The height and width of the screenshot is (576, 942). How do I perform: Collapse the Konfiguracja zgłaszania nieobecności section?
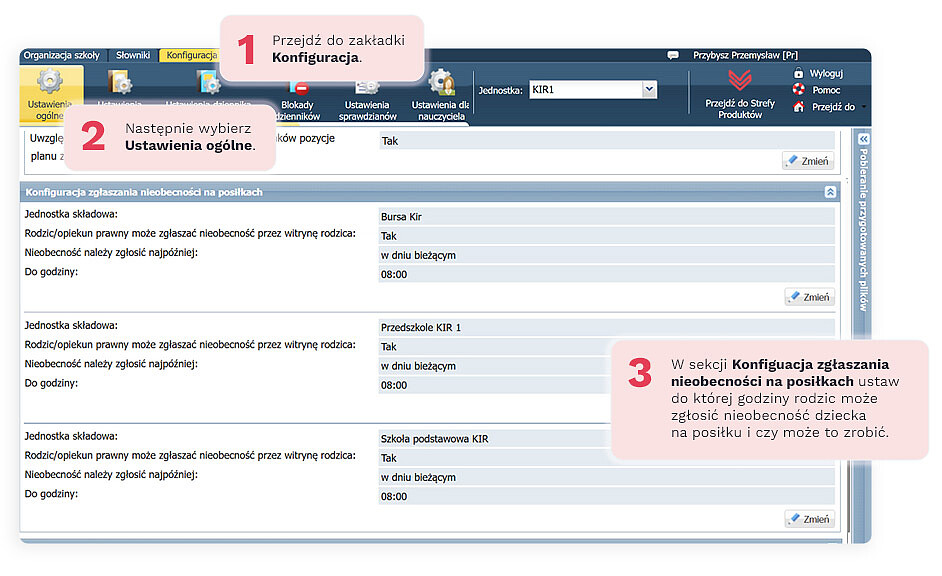(x=830, y=192)
